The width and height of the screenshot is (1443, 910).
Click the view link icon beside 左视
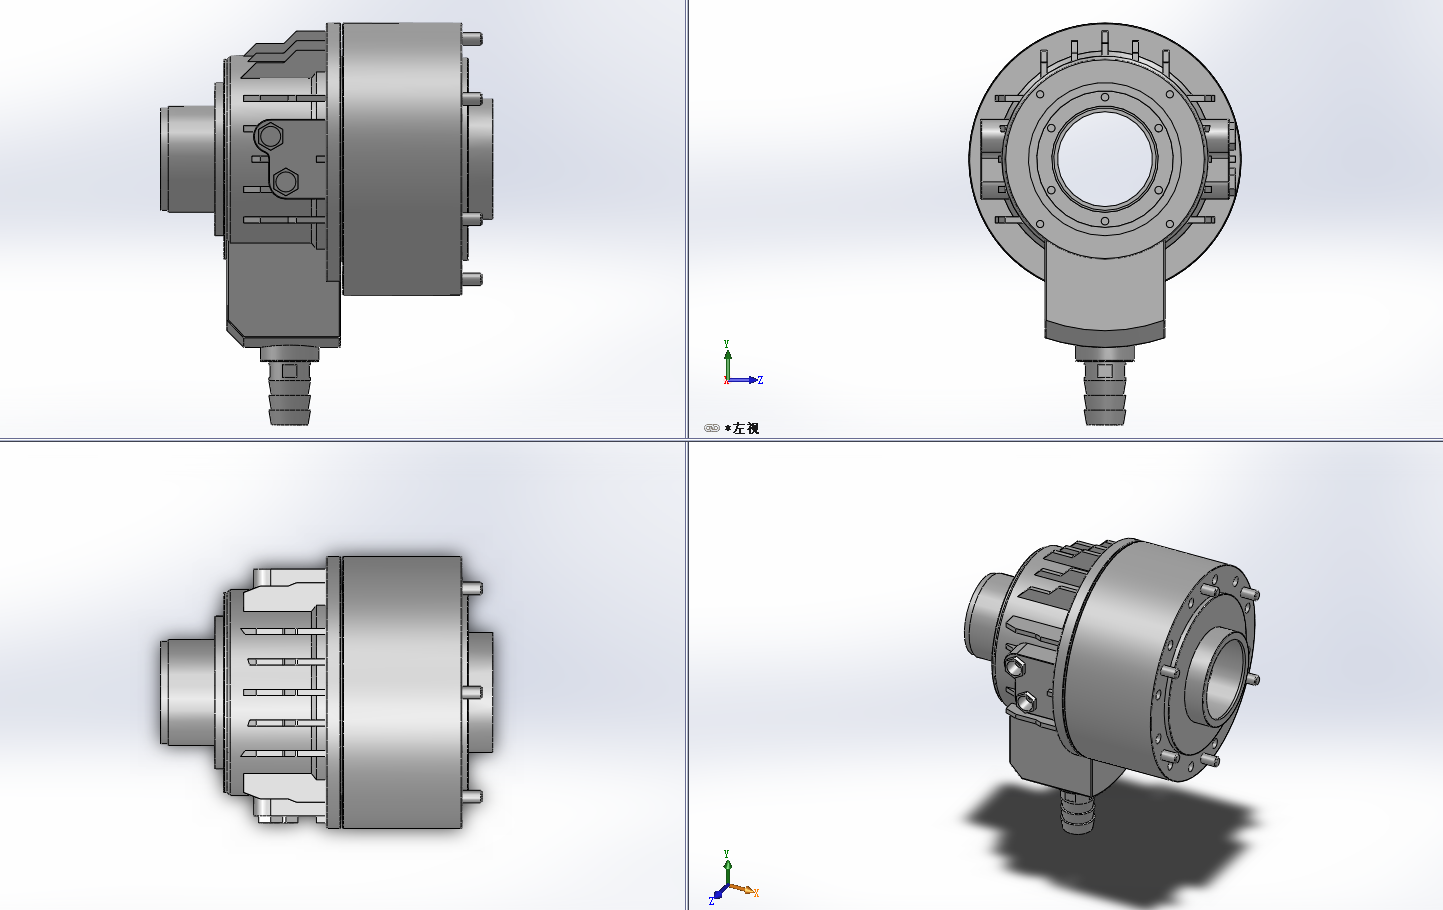[x=711, y=428]
